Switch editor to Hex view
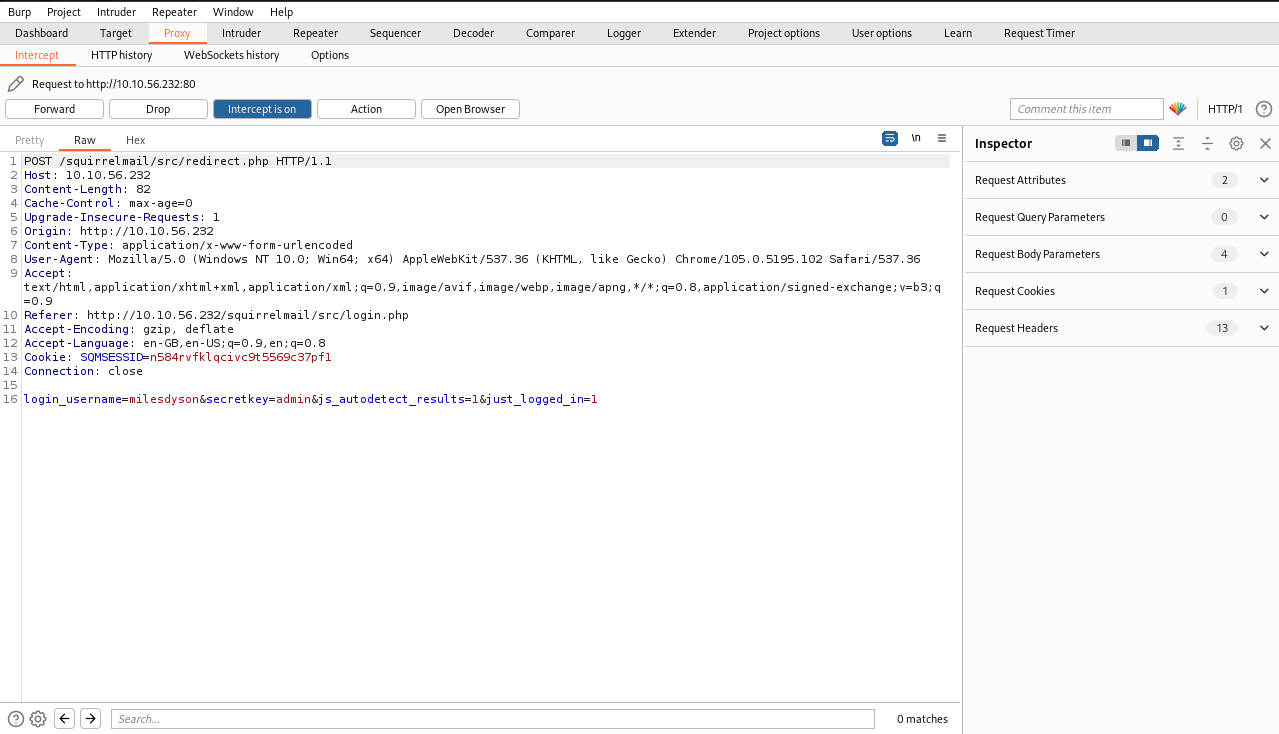This screenshot has height=734, width=1279. coord(135,140)
